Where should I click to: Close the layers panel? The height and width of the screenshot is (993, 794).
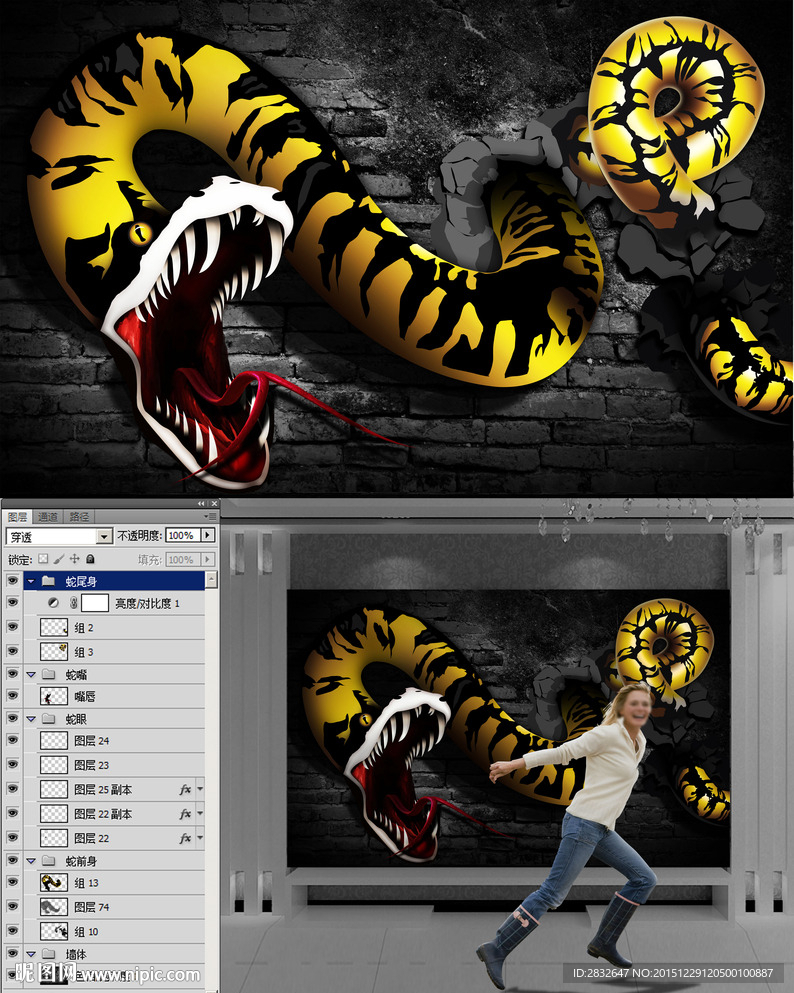215,503
